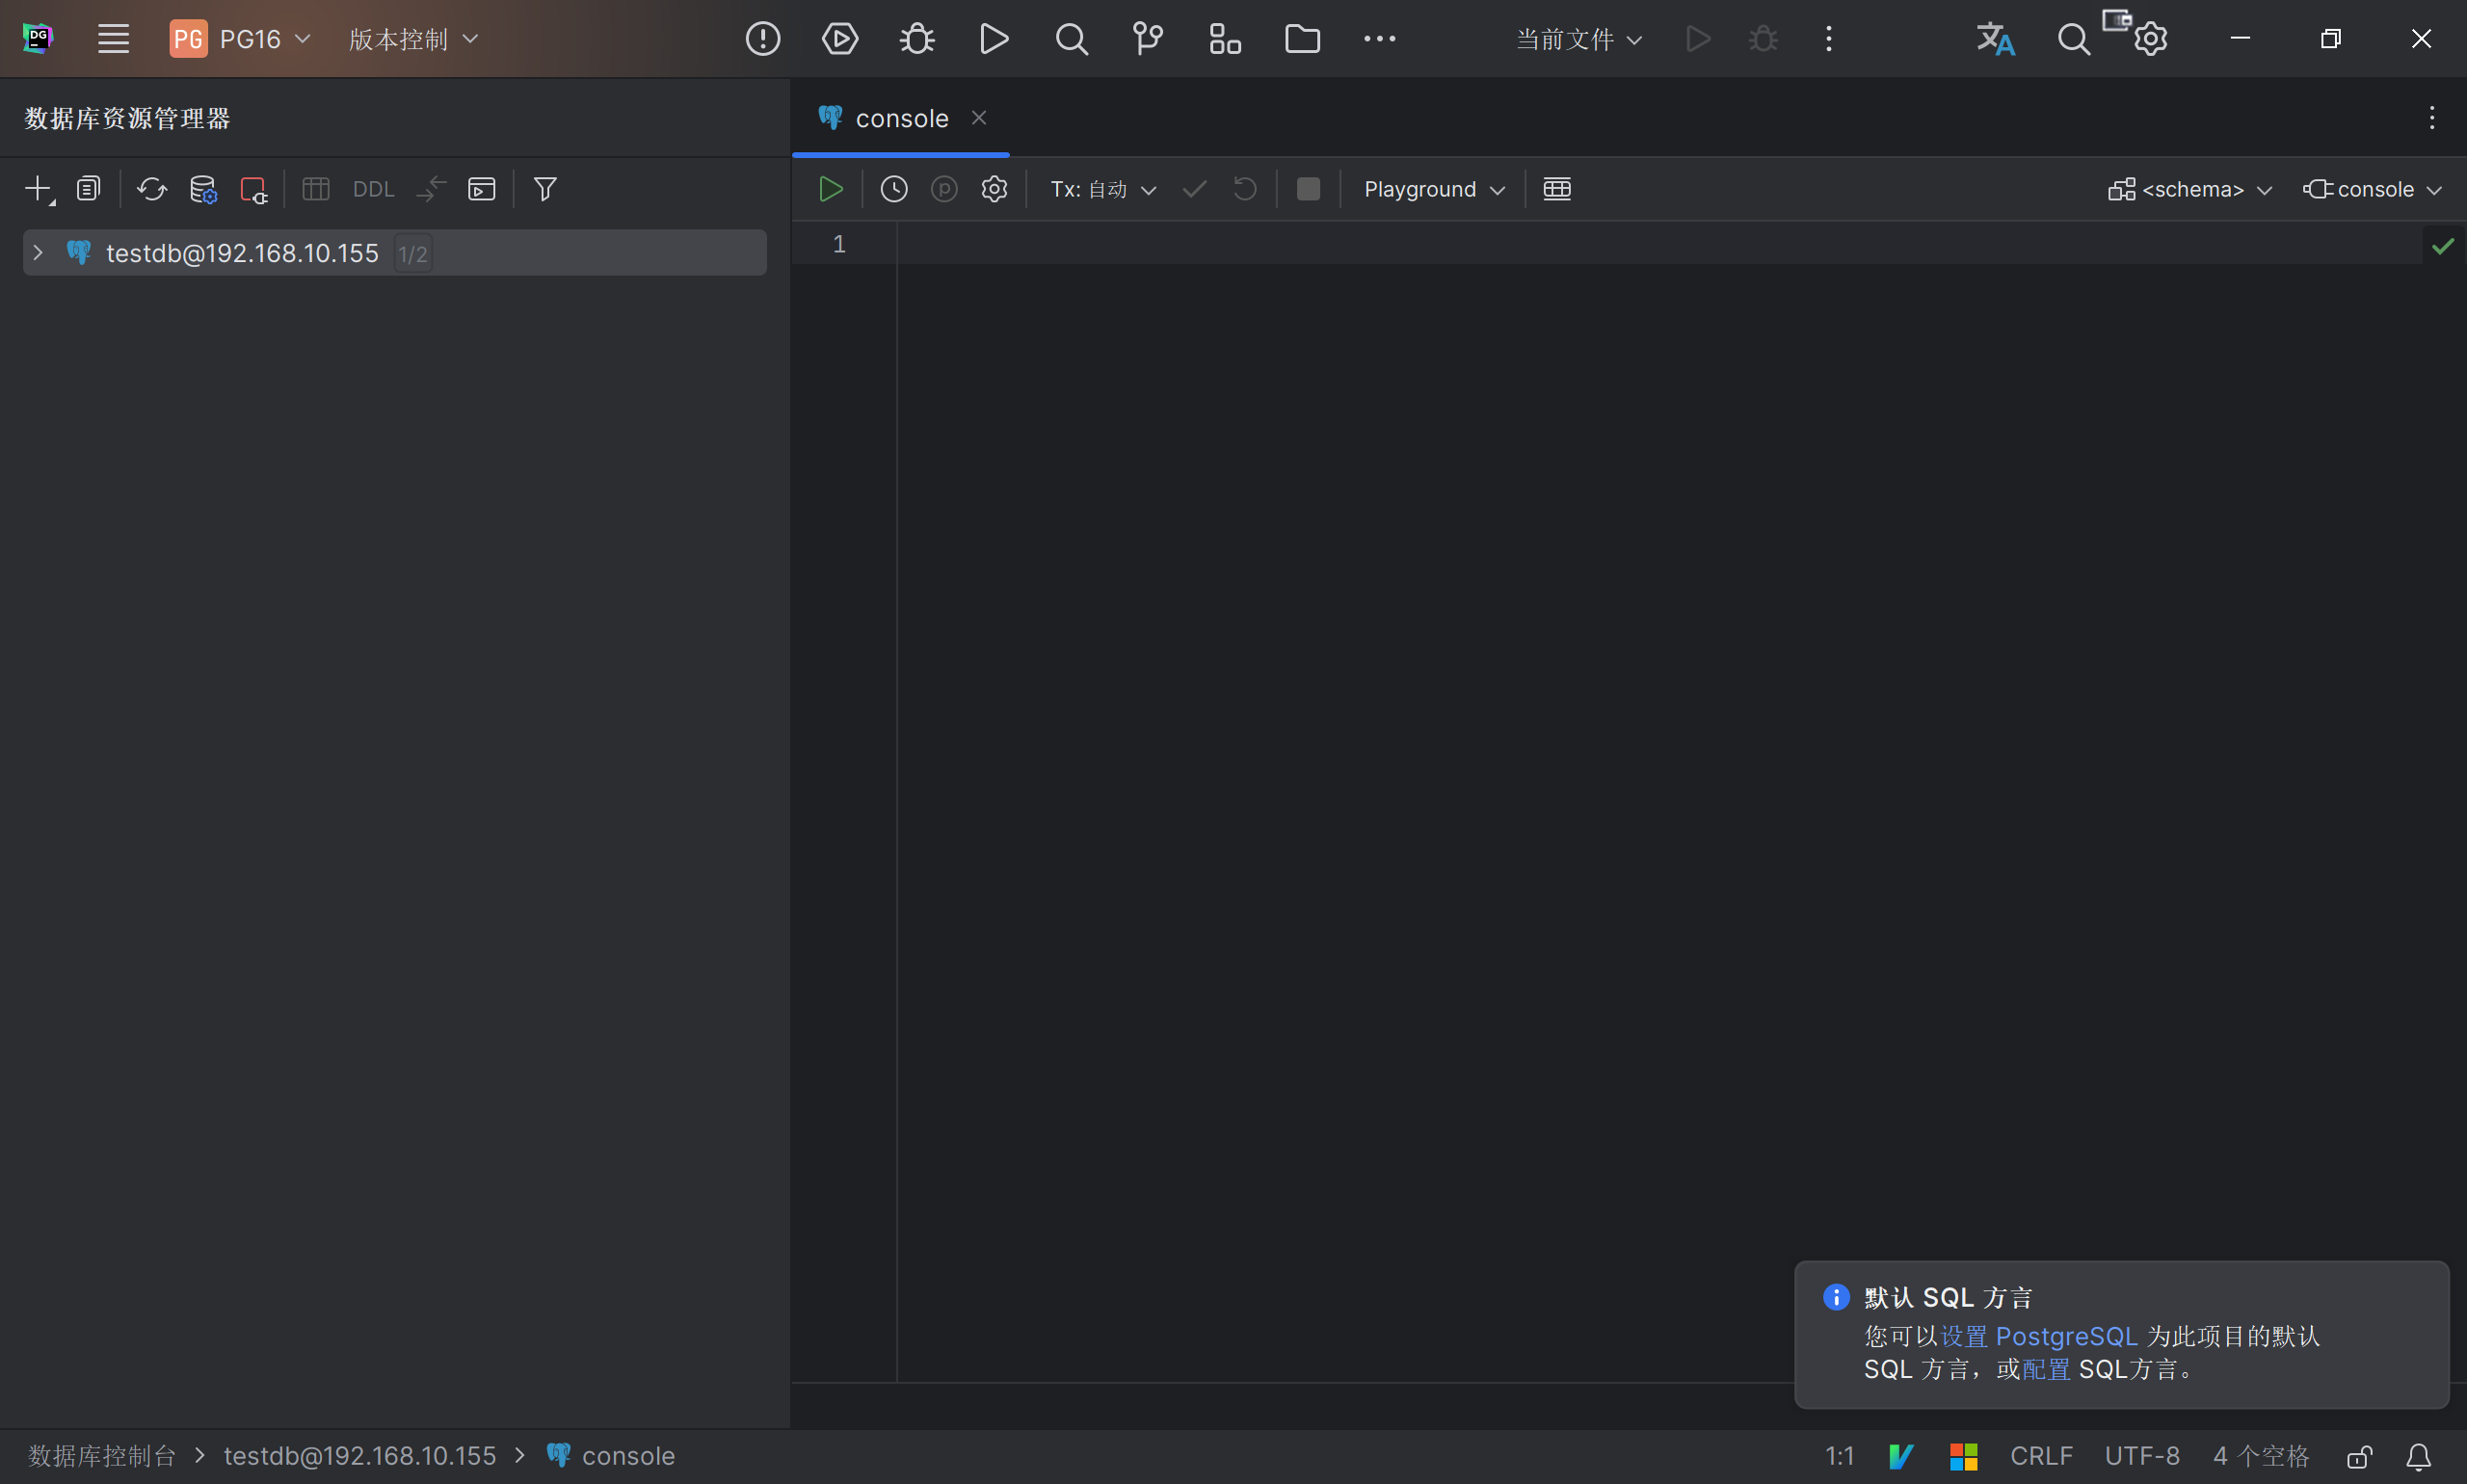Duplicate data source icon in explorer toolbar
The height and width of the screenshot is (1484, 2467).
89,189
